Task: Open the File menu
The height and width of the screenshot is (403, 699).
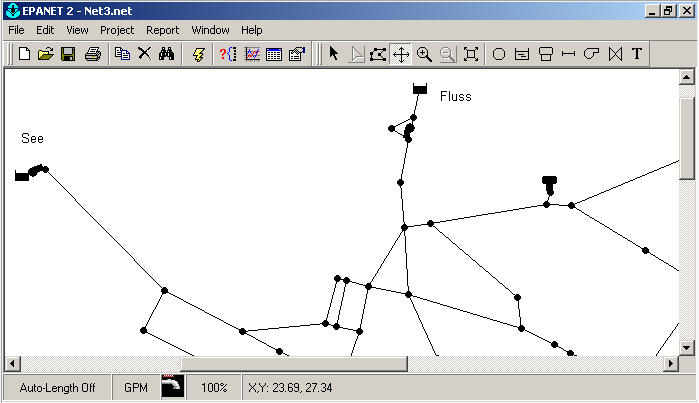Action: (16, 30)
